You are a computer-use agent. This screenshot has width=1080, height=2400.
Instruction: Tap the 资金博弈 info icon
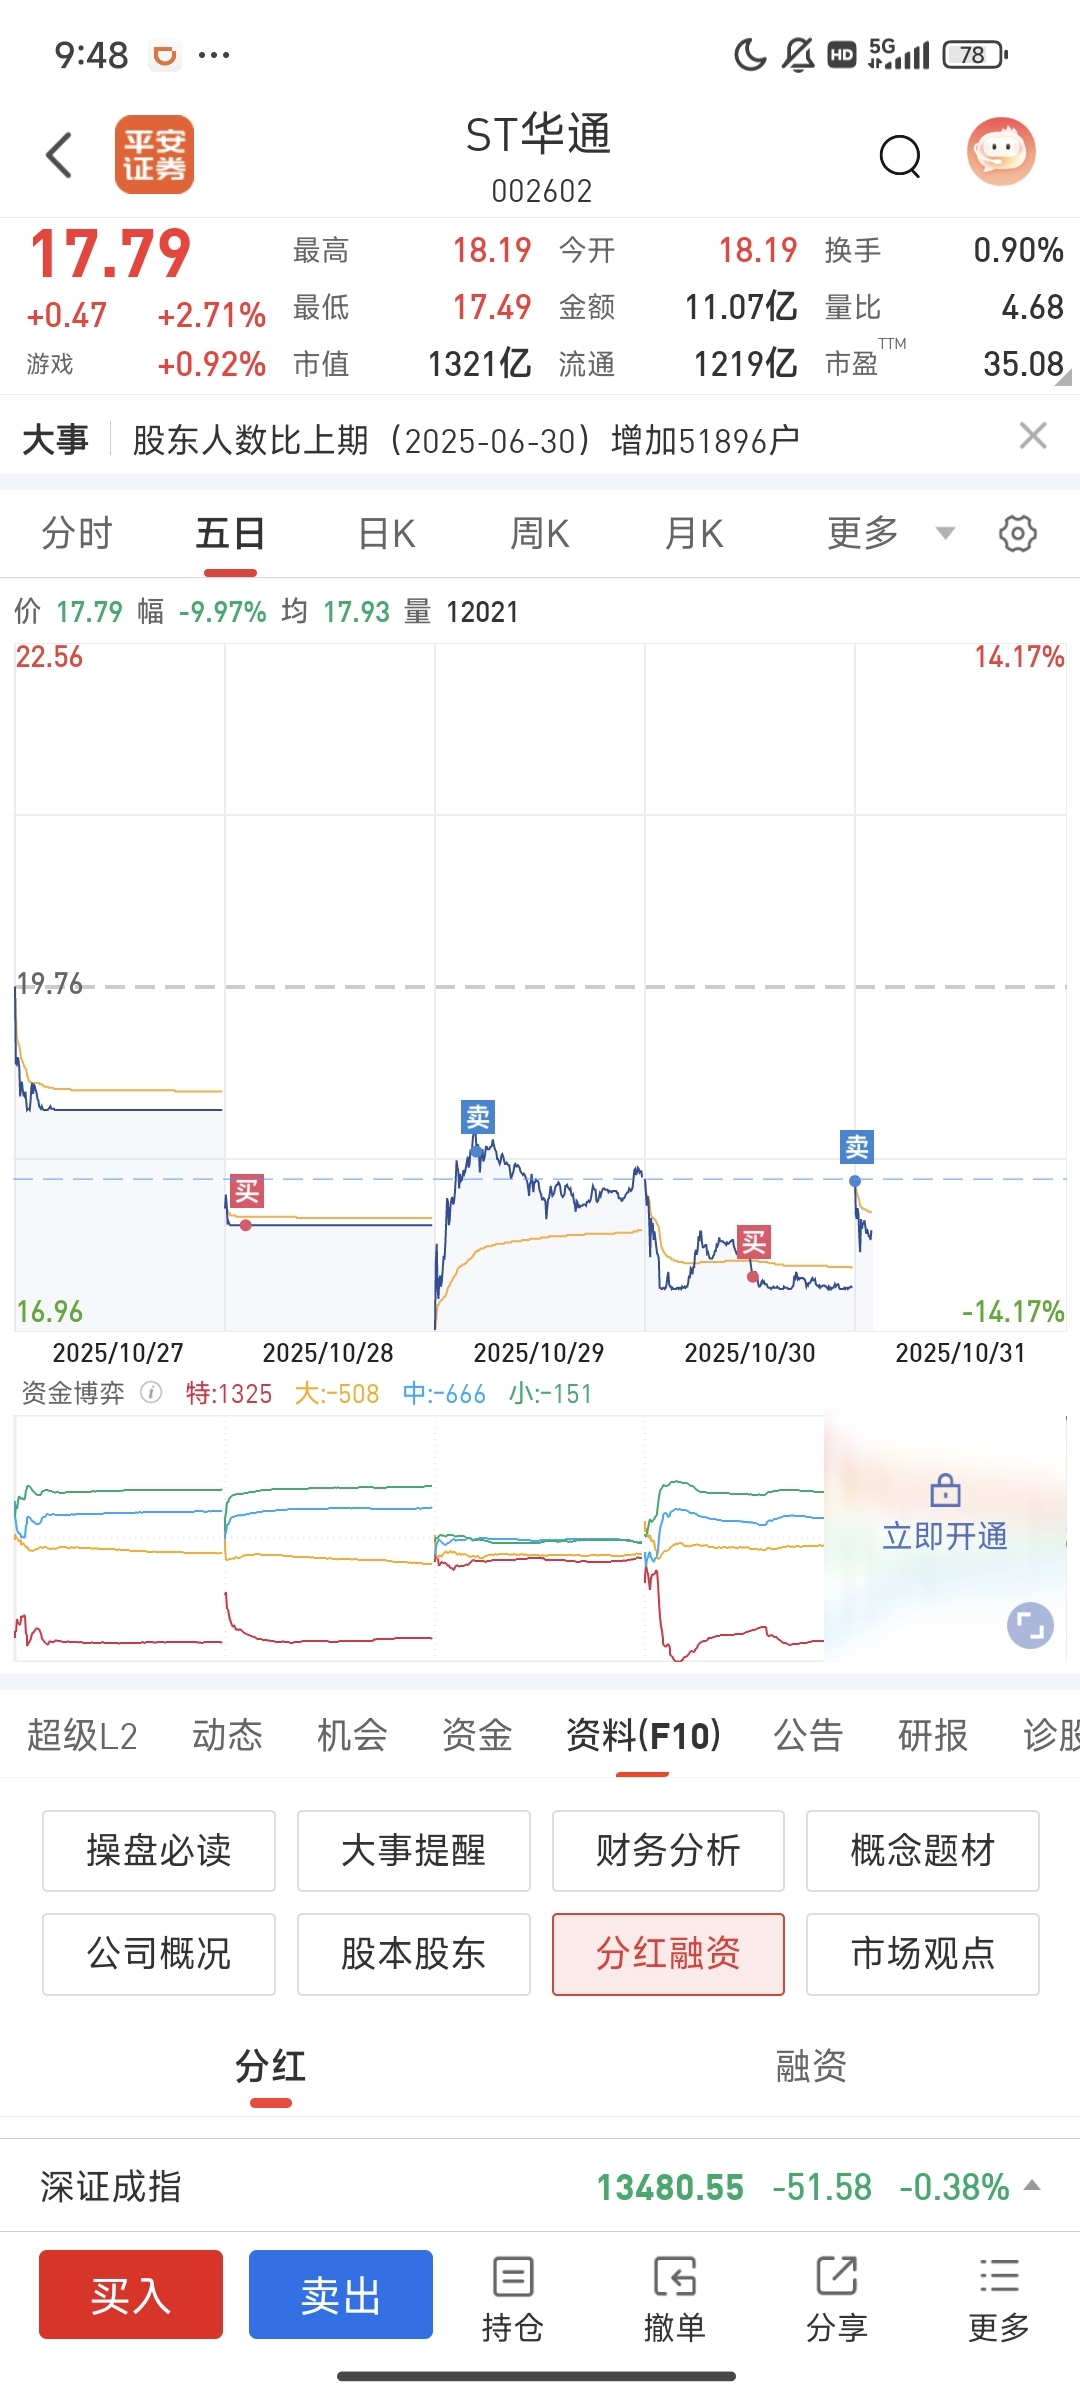point(151,1393)
